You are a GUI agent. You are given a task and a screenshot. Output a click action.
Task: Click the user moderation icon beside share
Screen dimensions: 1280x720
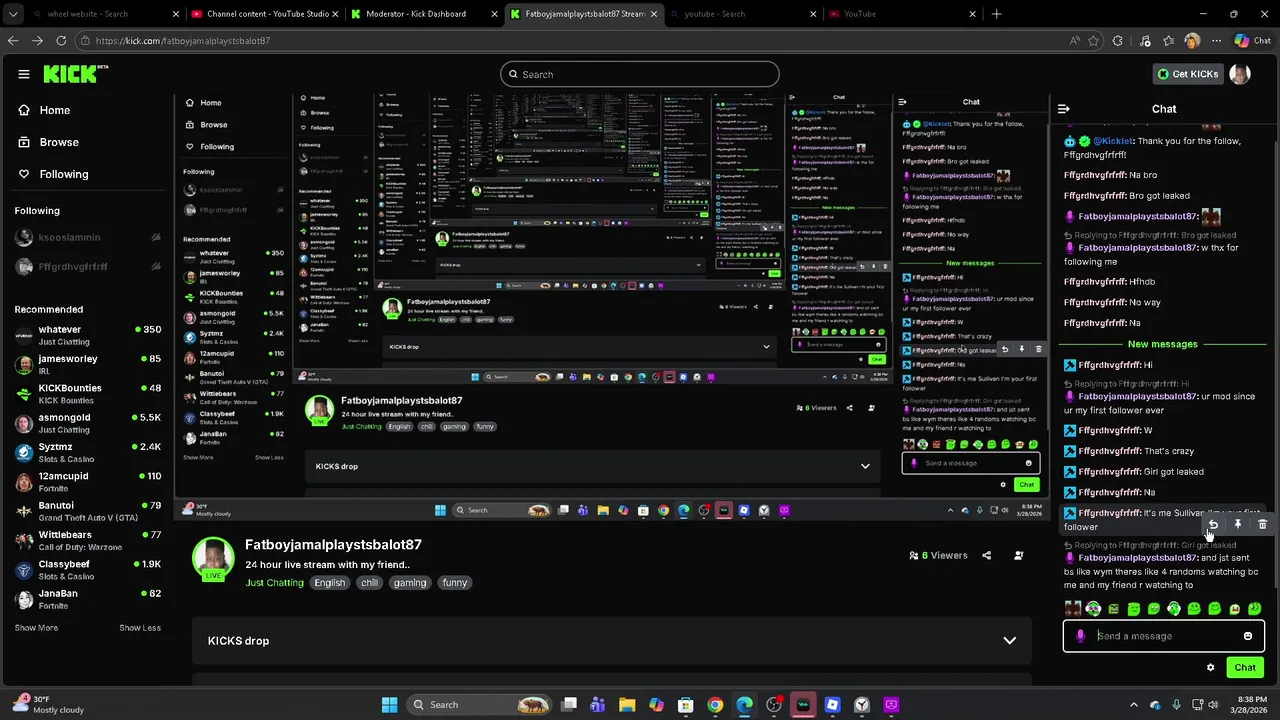tap(1018, 555)
